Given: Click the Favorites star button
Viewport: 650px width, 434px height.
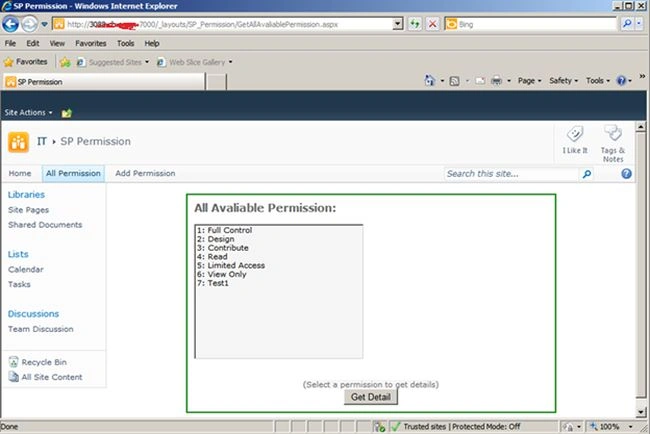Looking at the screenshot, I should [26, 62].
